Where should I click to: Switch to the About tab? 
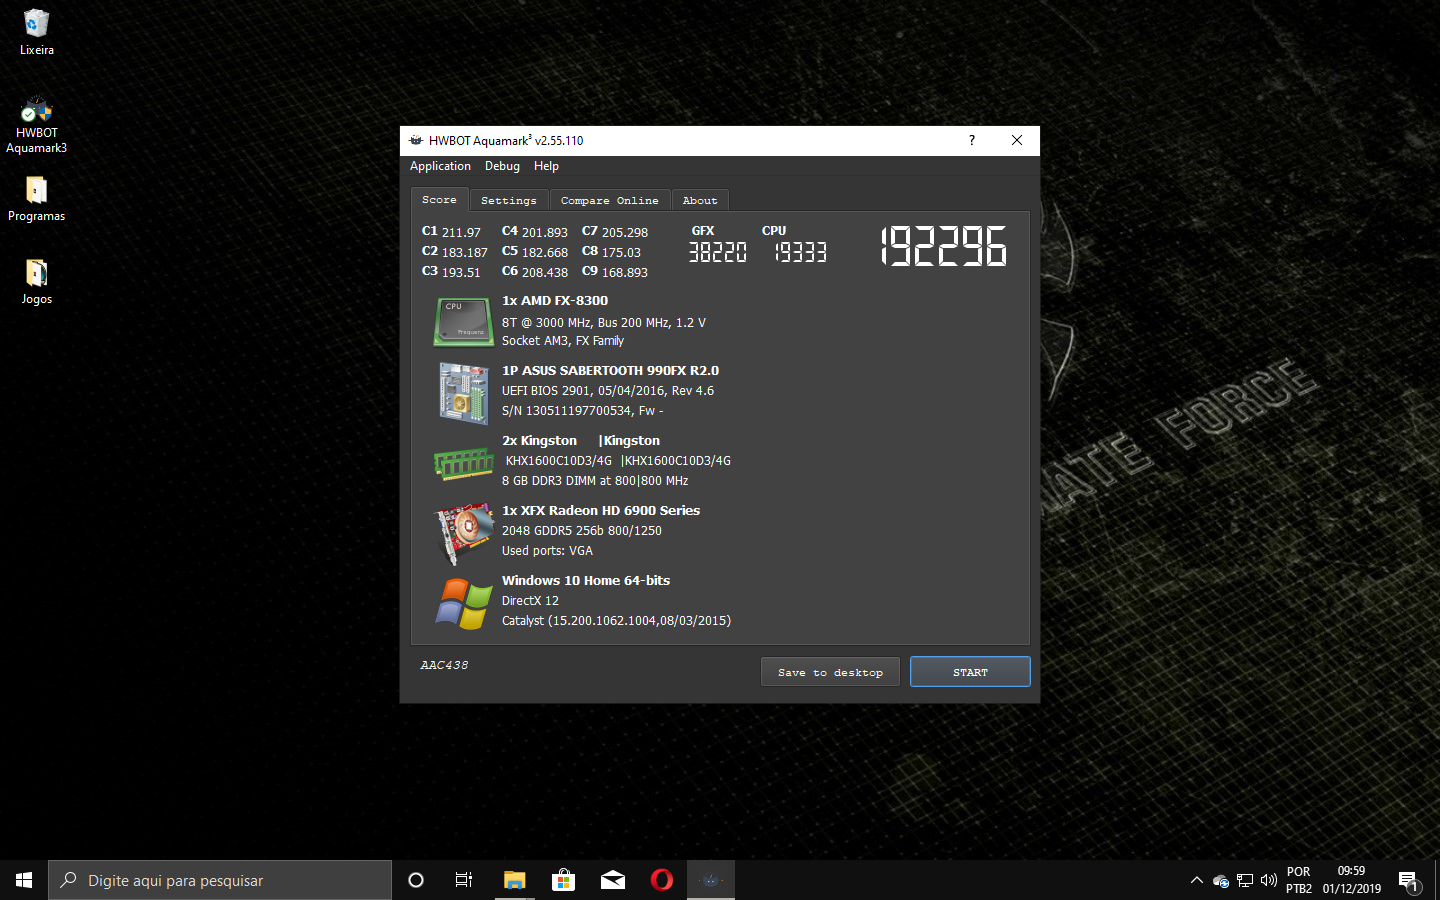click(x=700, y=201)
